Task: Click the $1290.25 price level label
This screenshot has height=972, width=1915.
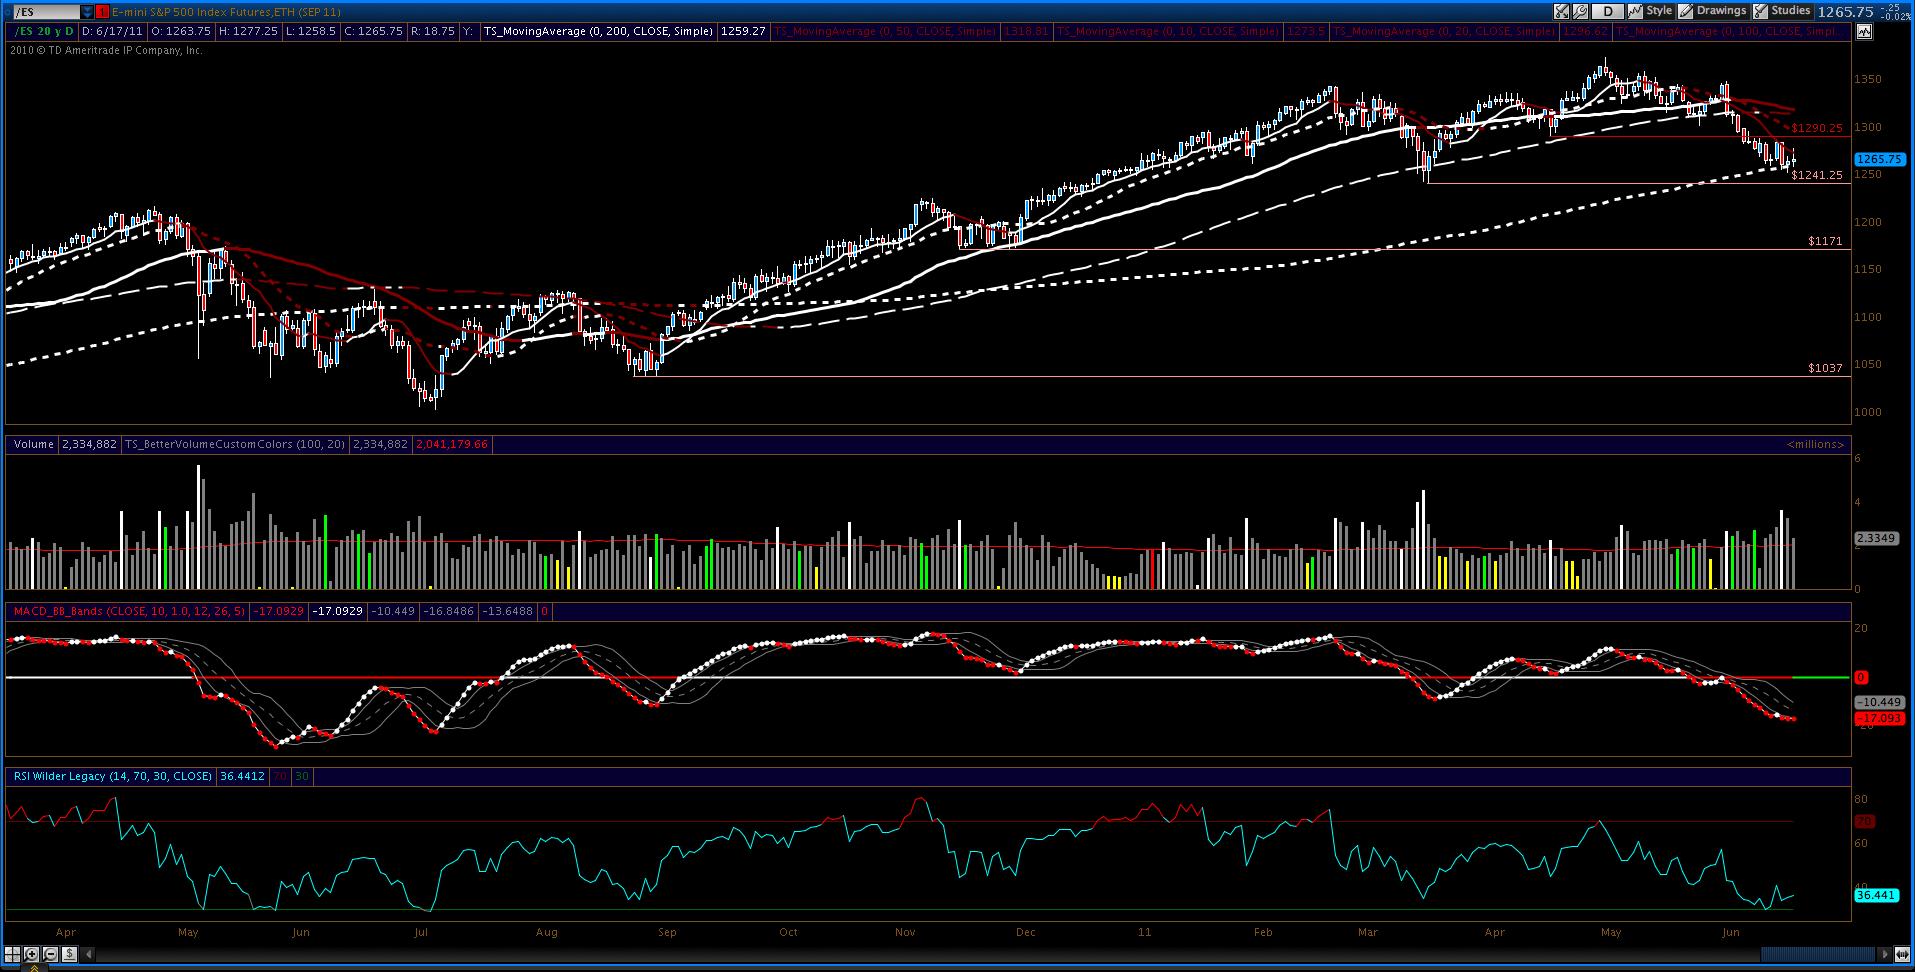Action: [x=1817, y=129]
